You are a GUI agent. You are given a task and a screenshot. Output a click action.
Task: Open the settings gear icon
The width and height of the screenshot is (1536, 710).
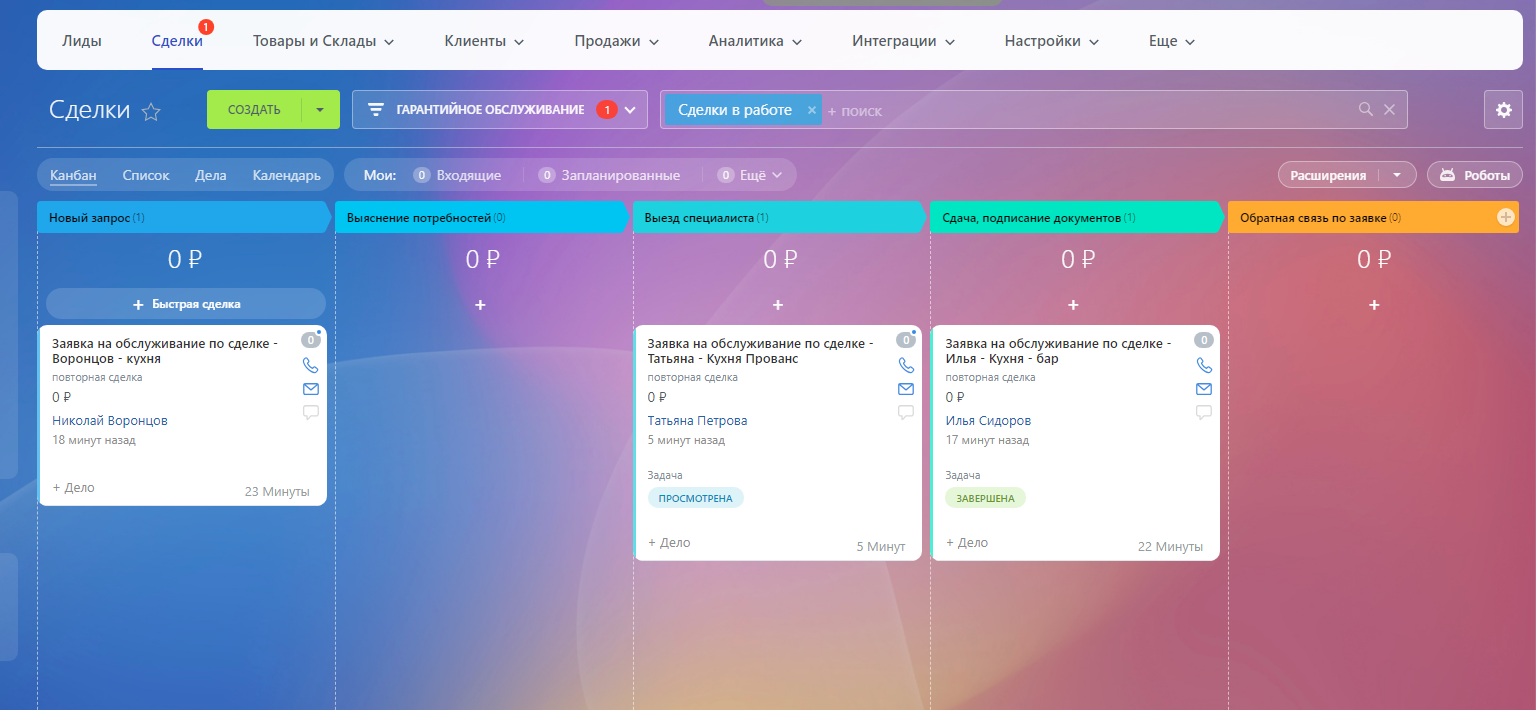click(x=1503, y=110)
